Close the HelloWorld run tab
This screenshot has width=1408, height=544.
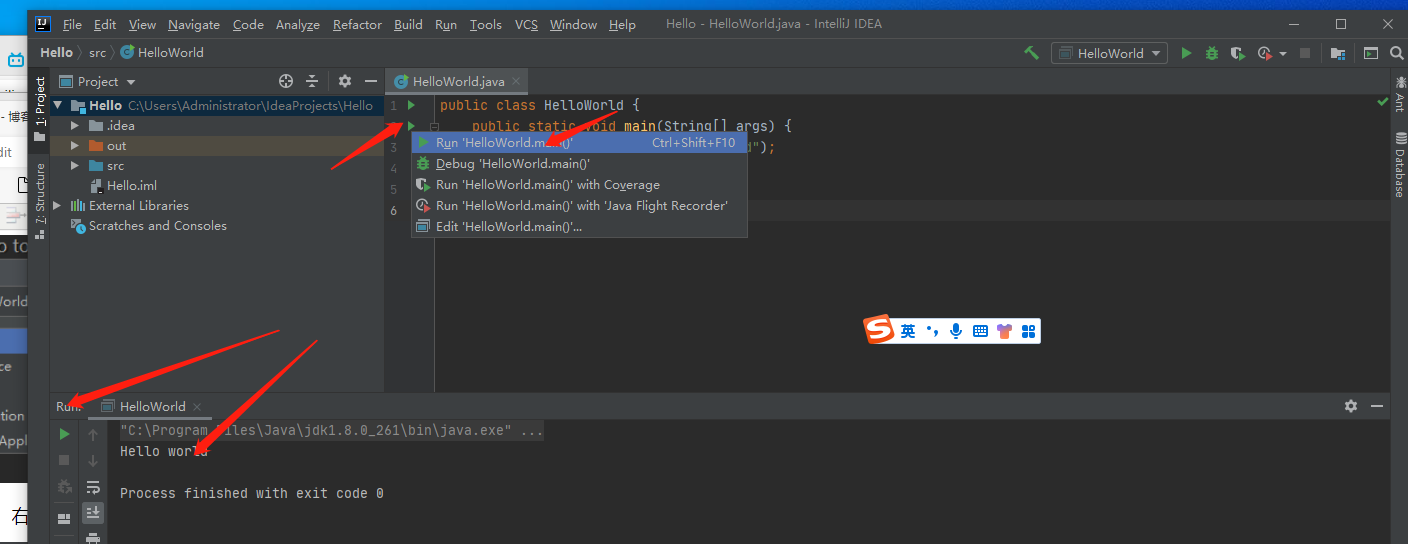point(197,406)
